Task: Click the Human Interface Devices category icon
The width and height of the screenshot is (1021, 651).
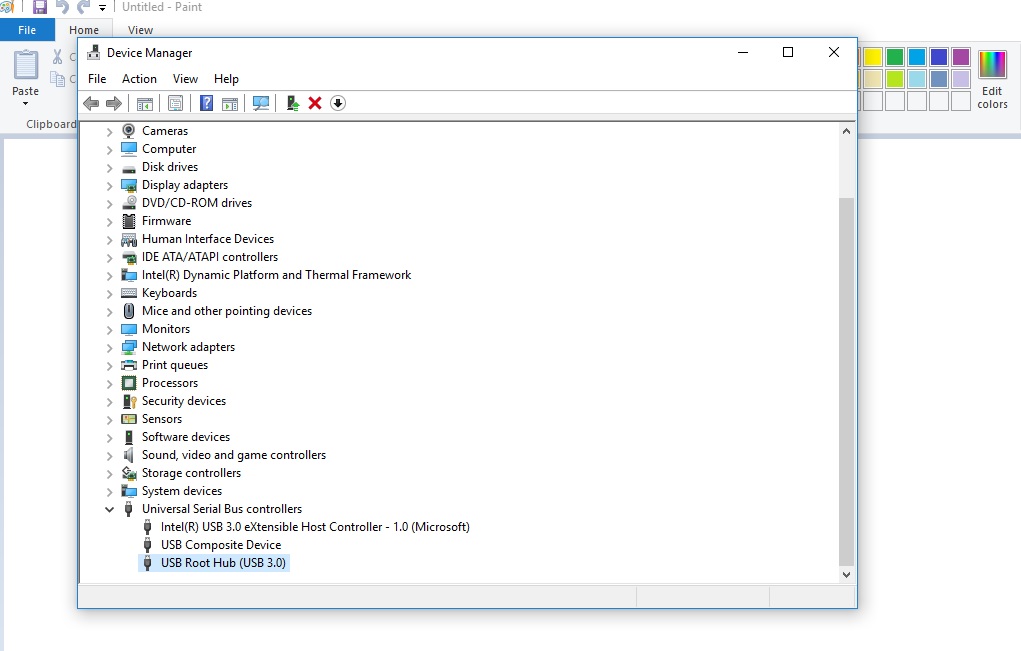Action: pos(129,239)
